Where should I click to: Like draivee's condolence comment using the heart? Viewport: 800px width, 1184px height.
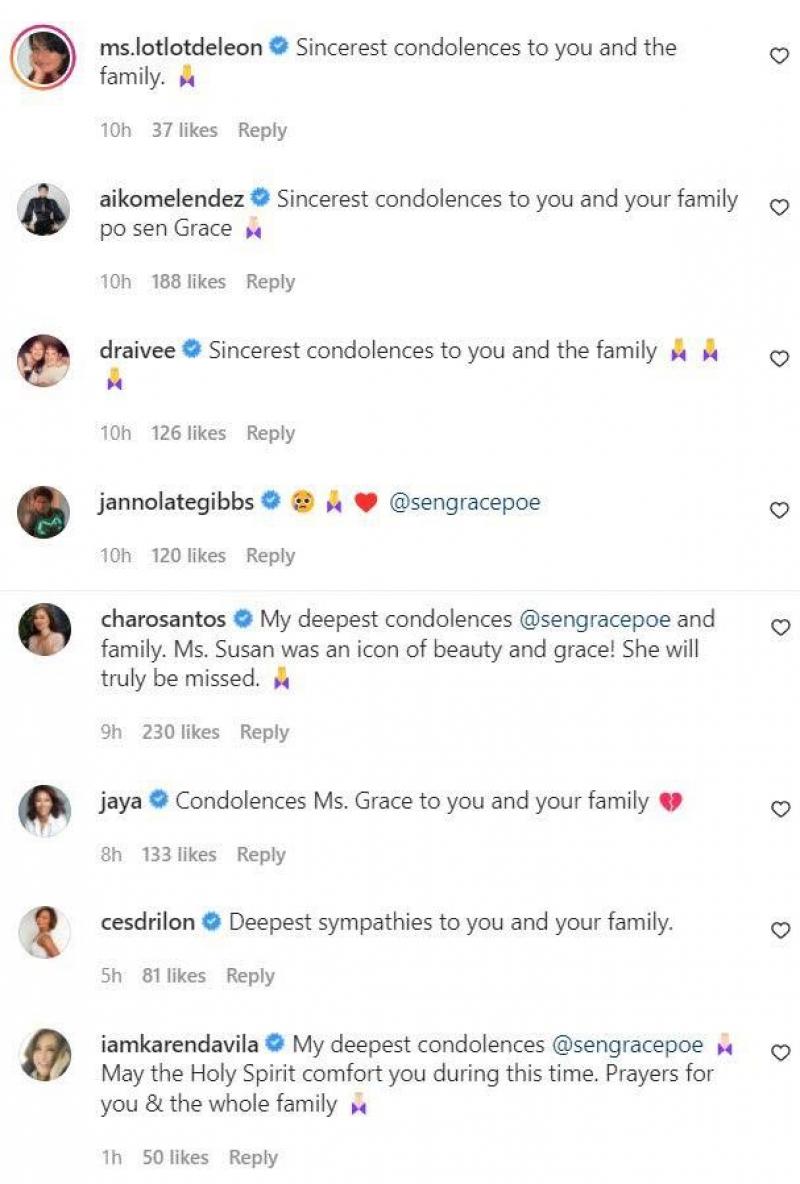point(782,357)
